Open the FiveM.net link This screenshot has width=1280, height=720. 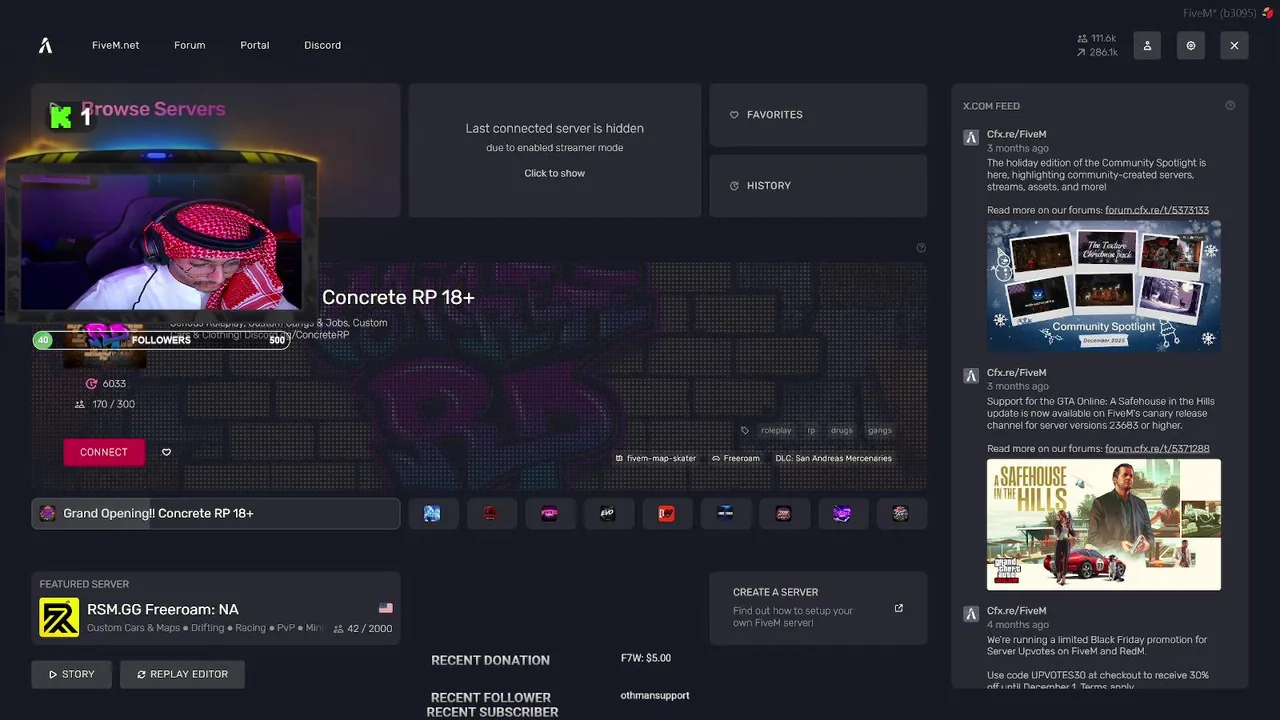coord(116,45)
